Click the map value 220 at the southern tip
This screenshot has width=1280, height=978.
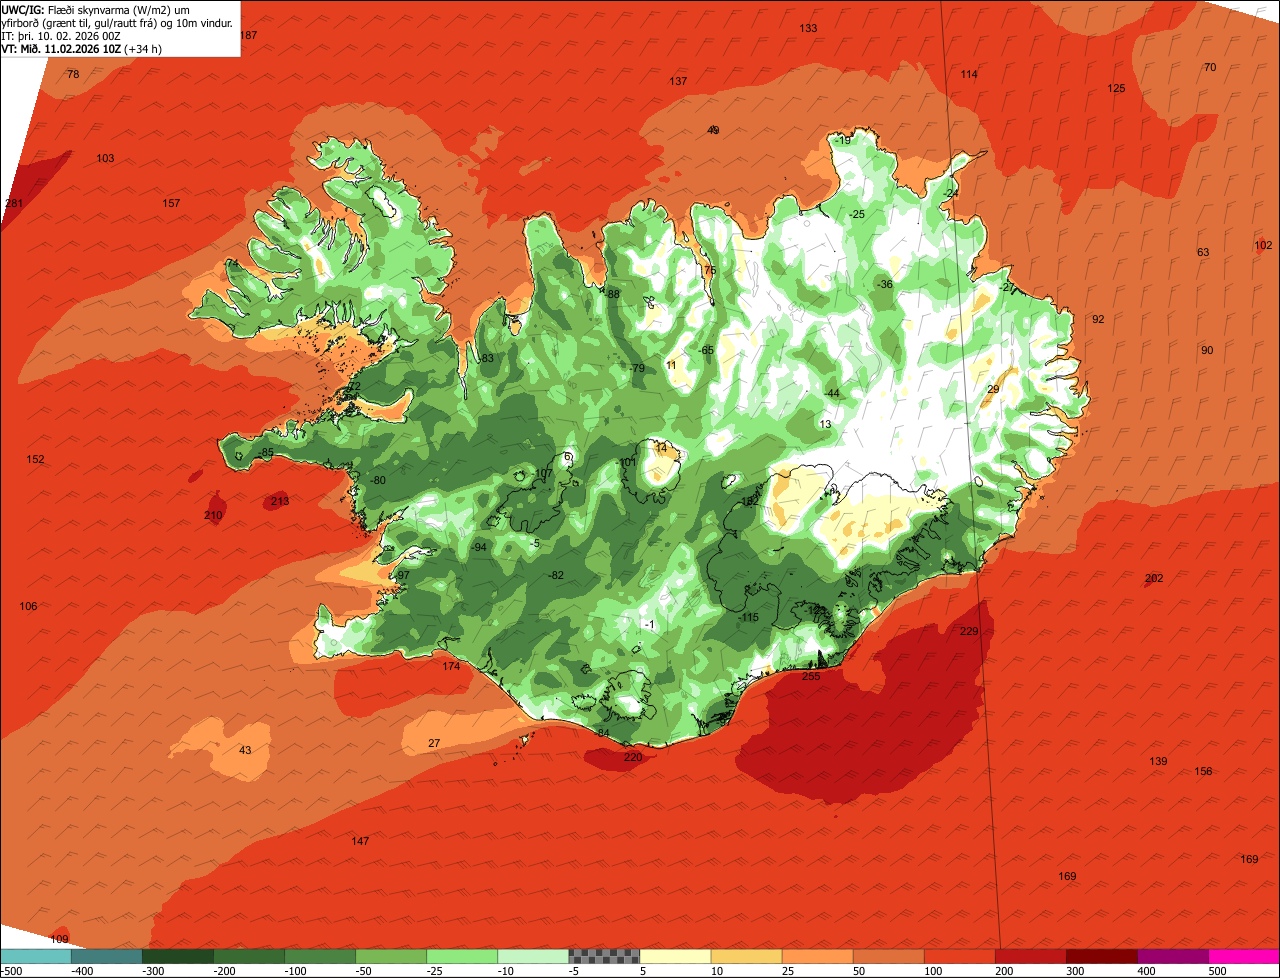(x=633, y=757)
